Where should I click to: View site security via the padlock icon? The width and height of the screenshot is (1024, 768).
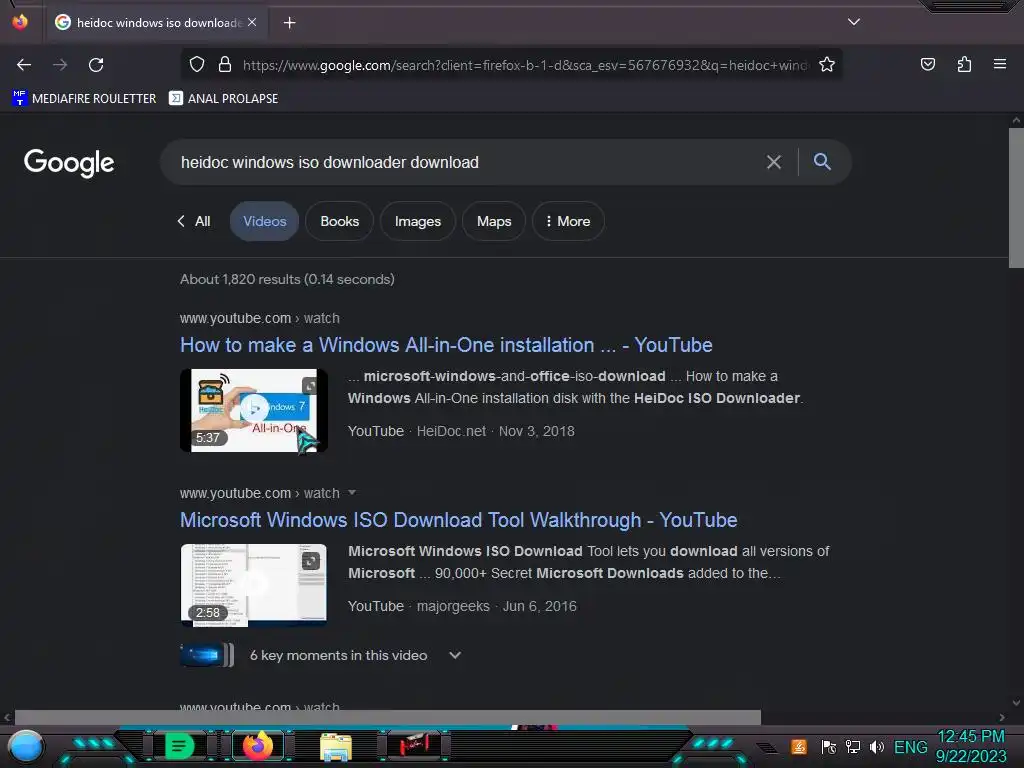coord(225,64)
